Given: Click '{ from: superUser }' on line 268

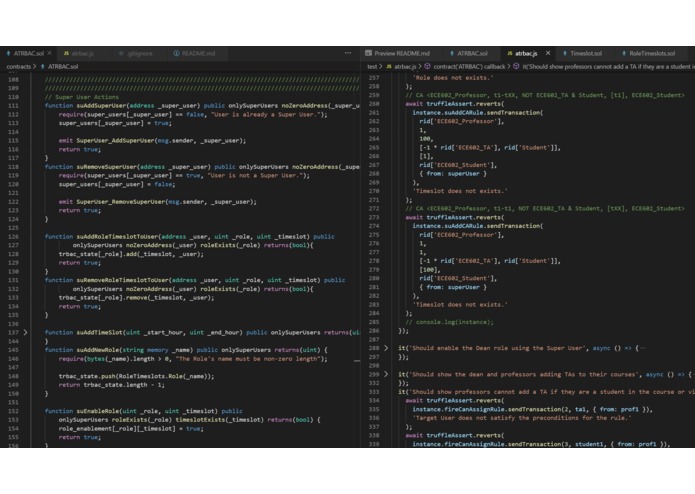Looking at the screenshot, I should (x=453, y=174).
